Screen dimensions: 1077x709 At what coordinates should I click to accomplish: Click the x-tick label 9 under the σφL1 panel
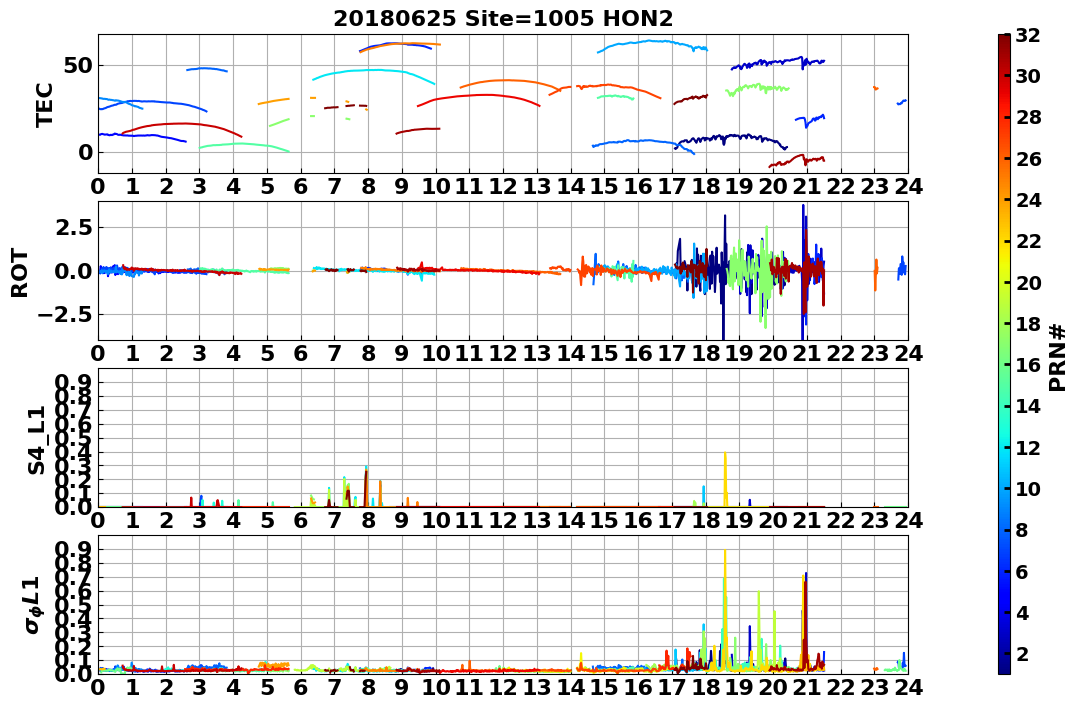(402, 687)
